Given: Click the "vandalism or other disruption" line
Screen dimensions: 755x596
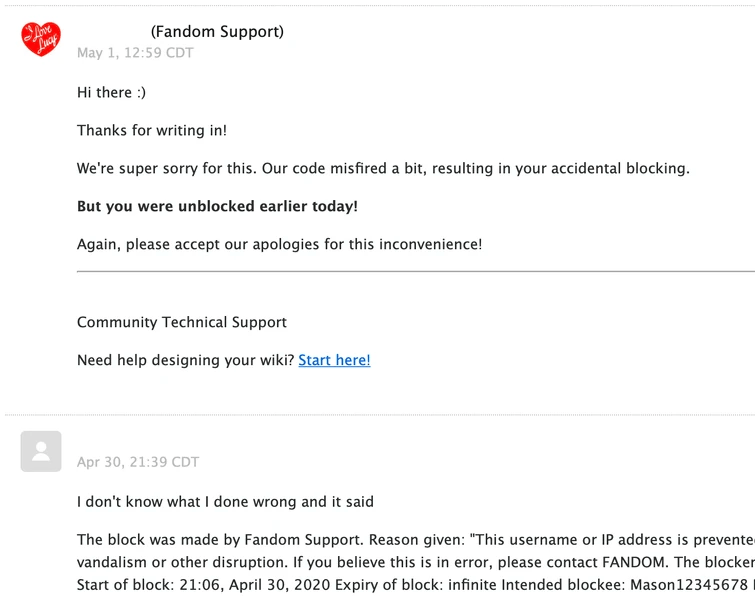Looking at the screenshot, I should (416, 562).
